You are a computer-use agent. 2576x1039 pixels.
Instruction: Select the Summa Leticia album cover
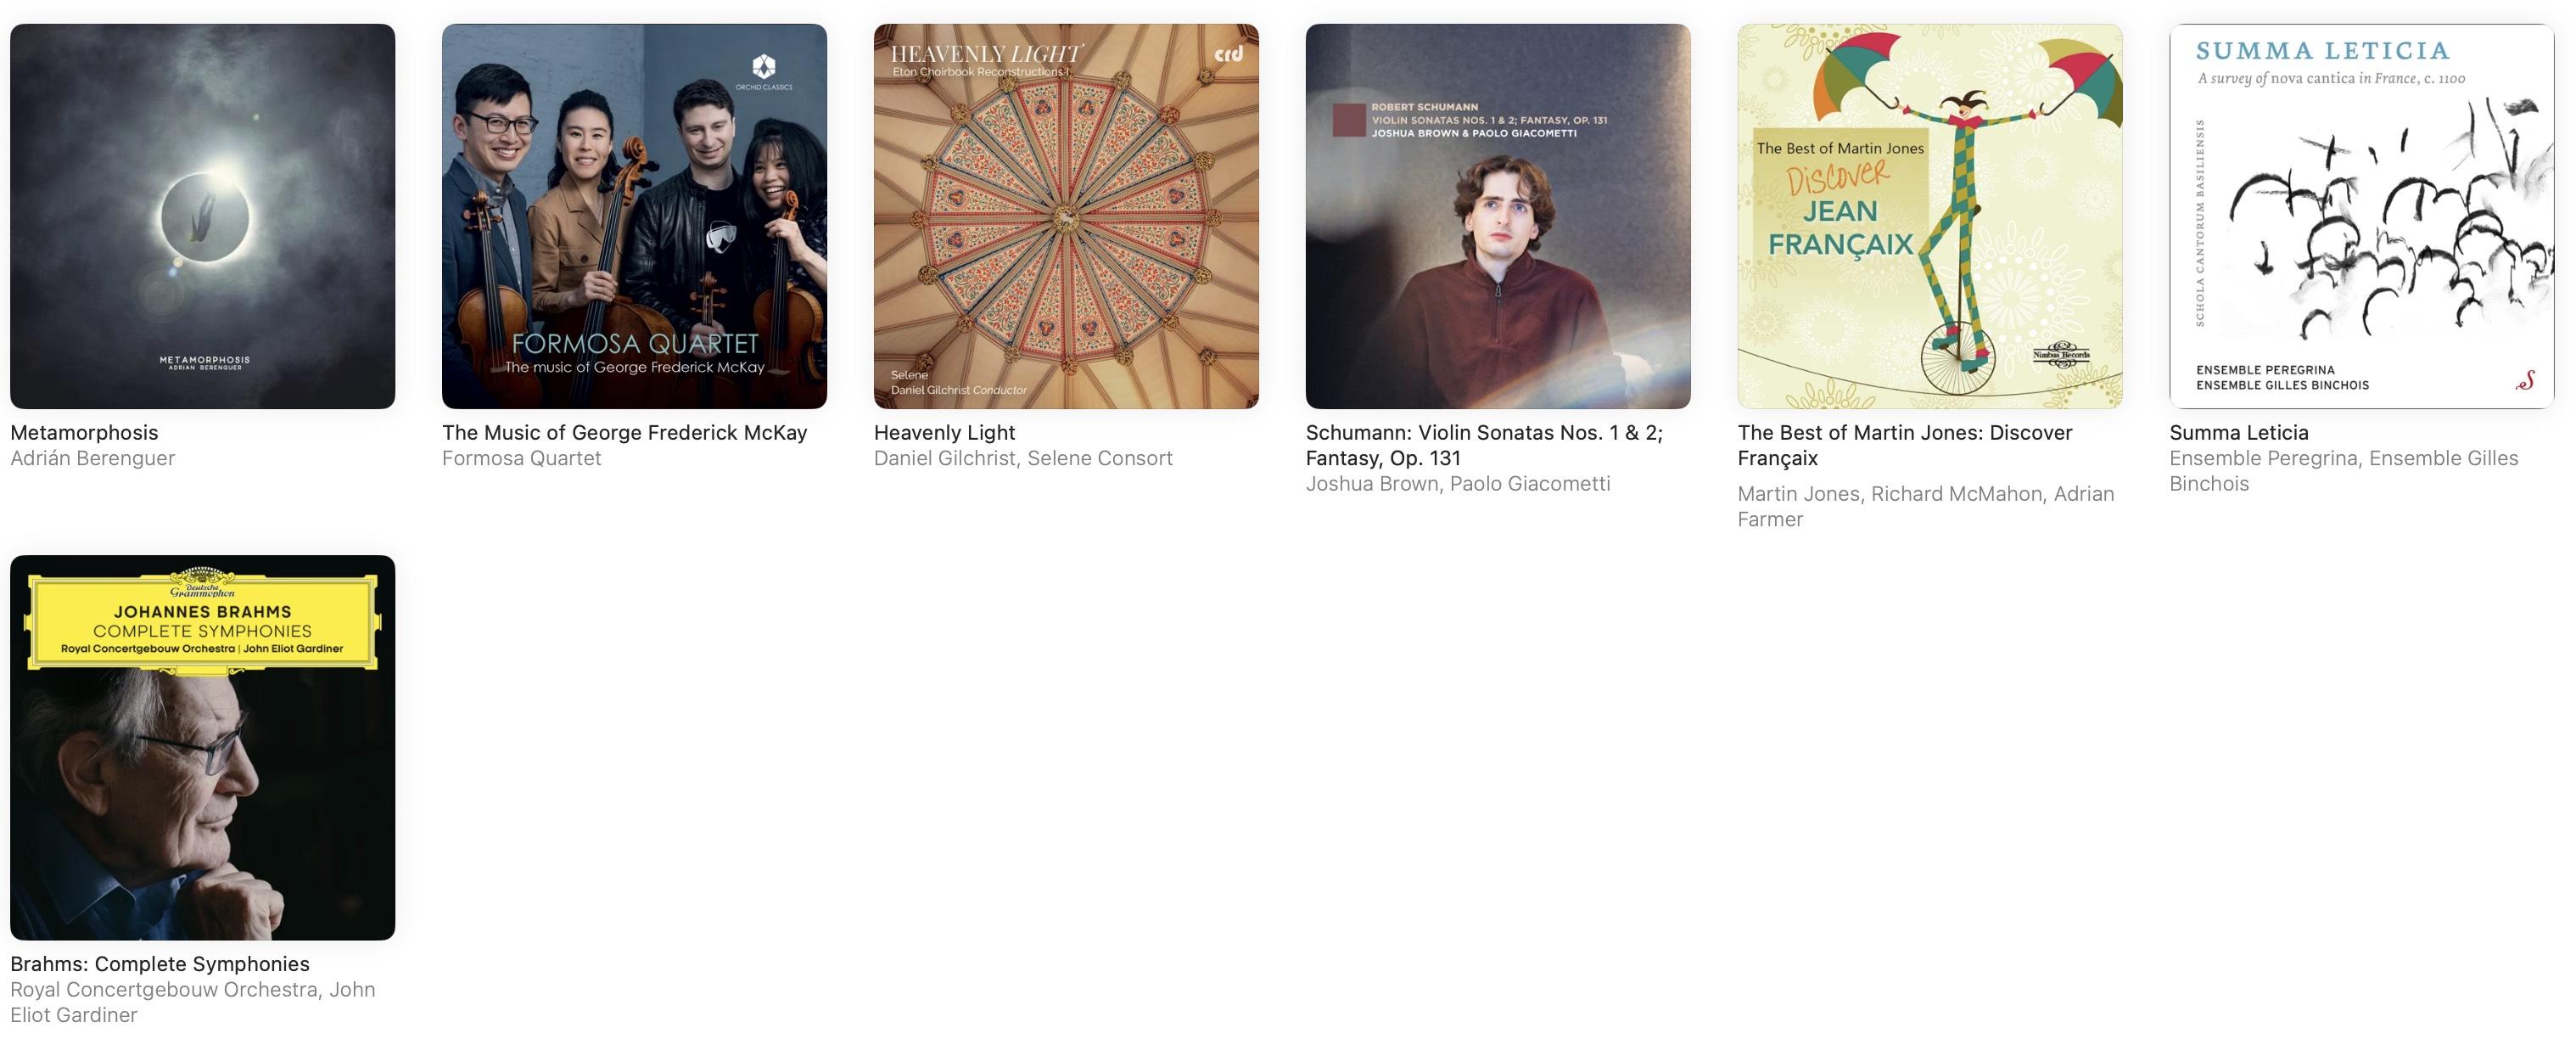coord(2362,216)
